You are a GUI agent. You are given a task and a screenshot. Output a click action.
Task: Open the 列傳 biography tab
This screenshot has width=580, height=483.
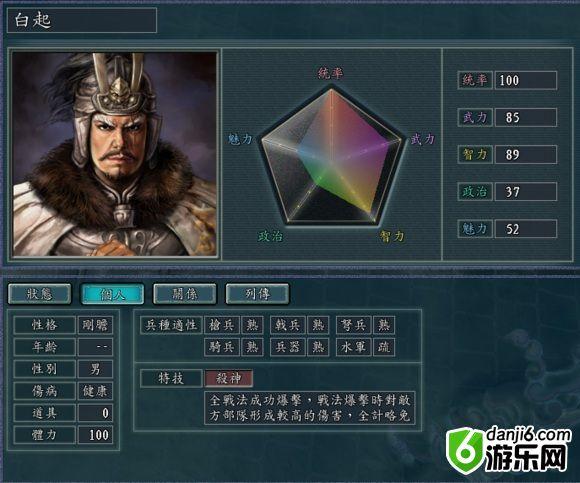point(257,294)
